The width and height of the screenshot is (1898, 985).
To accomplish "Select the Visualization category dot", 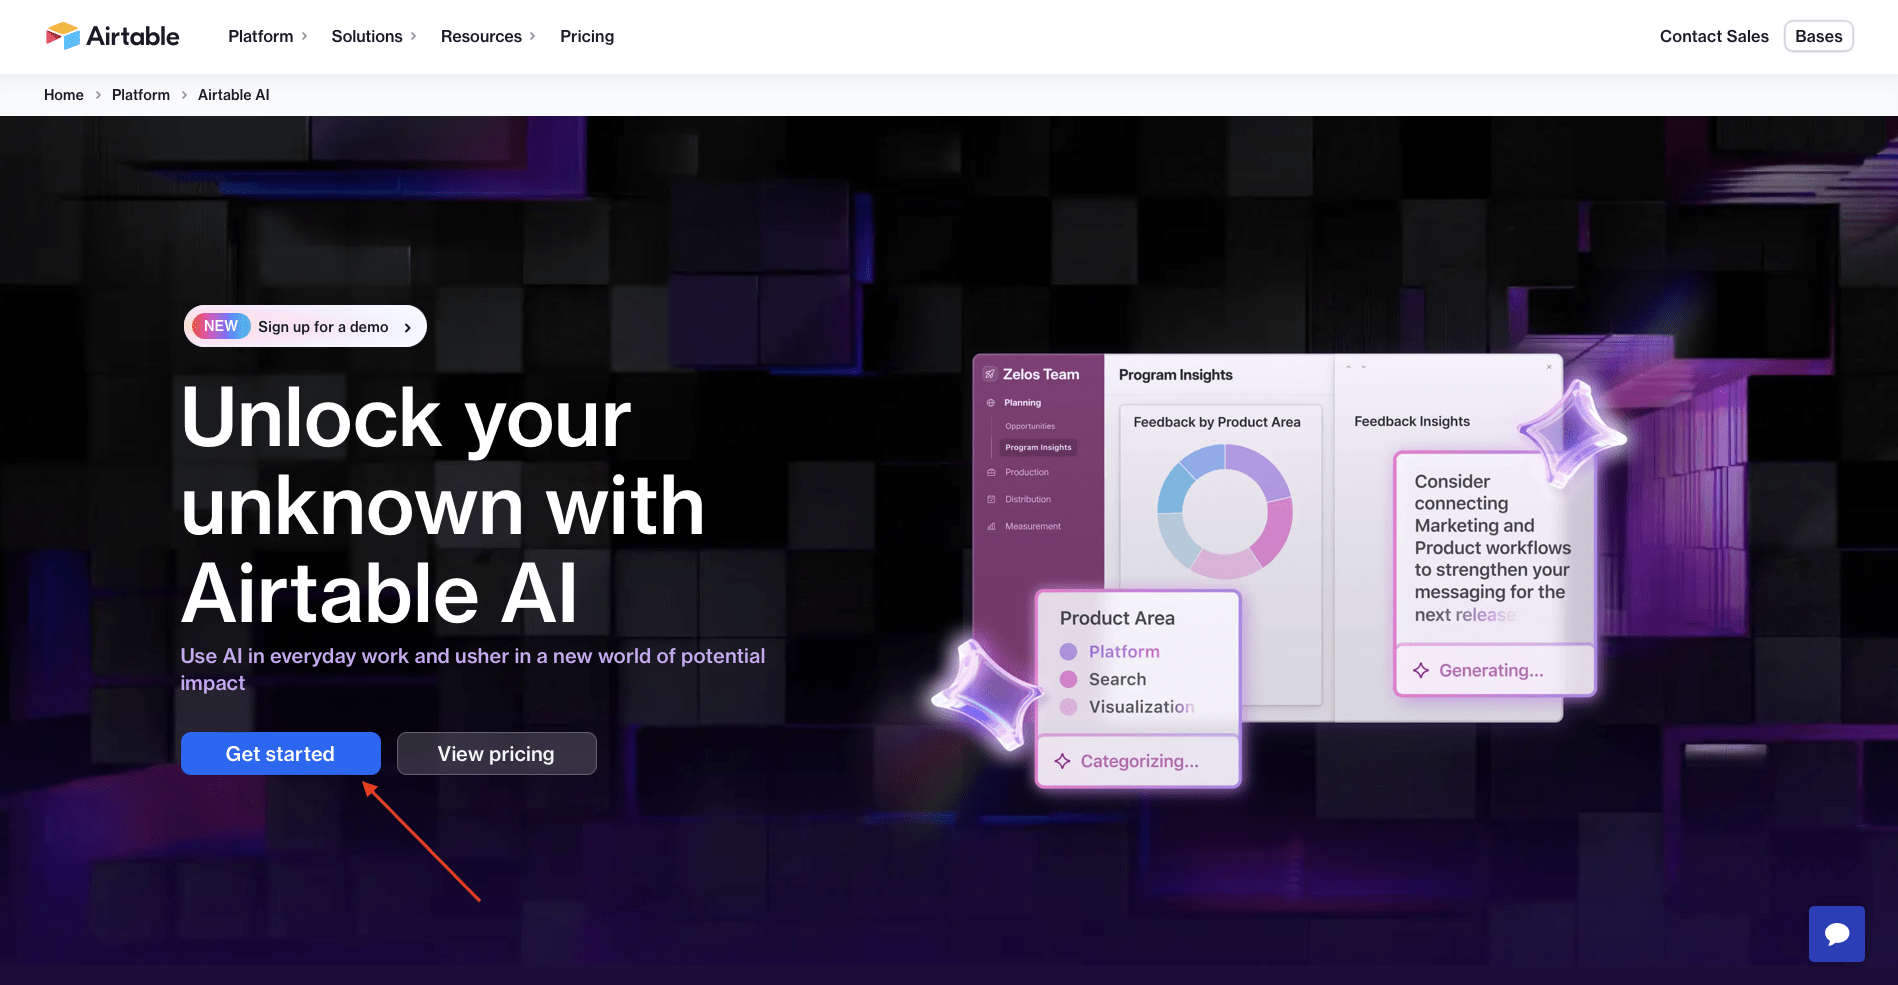I will [x=1069, y=706].
